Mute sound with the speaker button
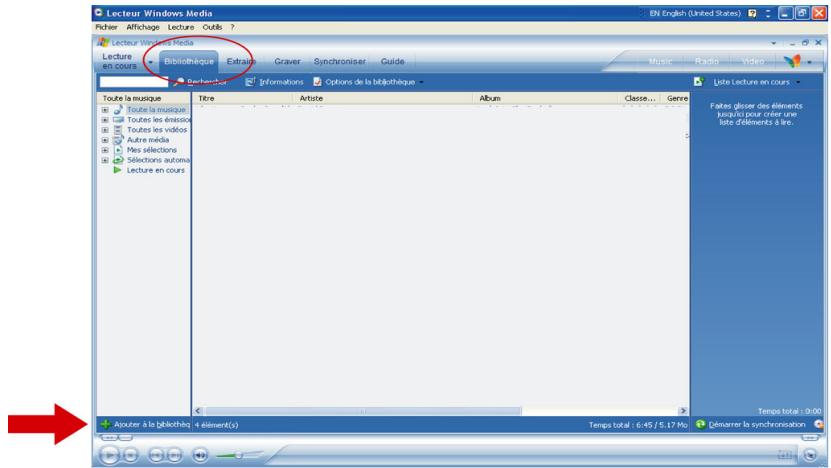This screenshot has width=831, height=468. click(x=200, y=455)
